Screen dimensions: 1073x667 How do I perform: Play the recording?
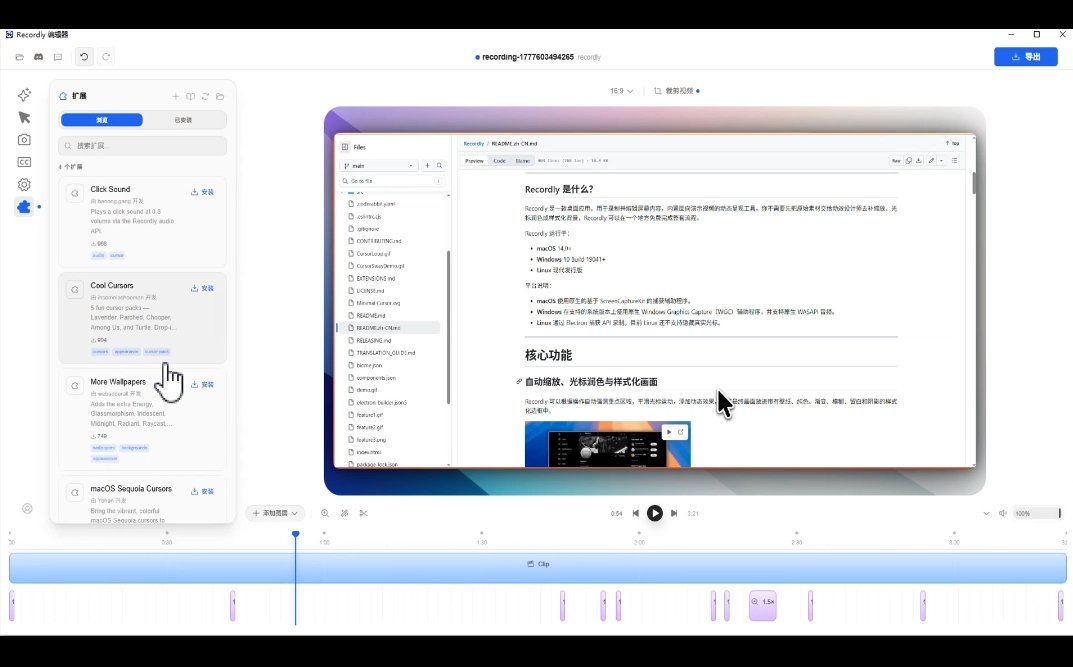coord(655,513)
